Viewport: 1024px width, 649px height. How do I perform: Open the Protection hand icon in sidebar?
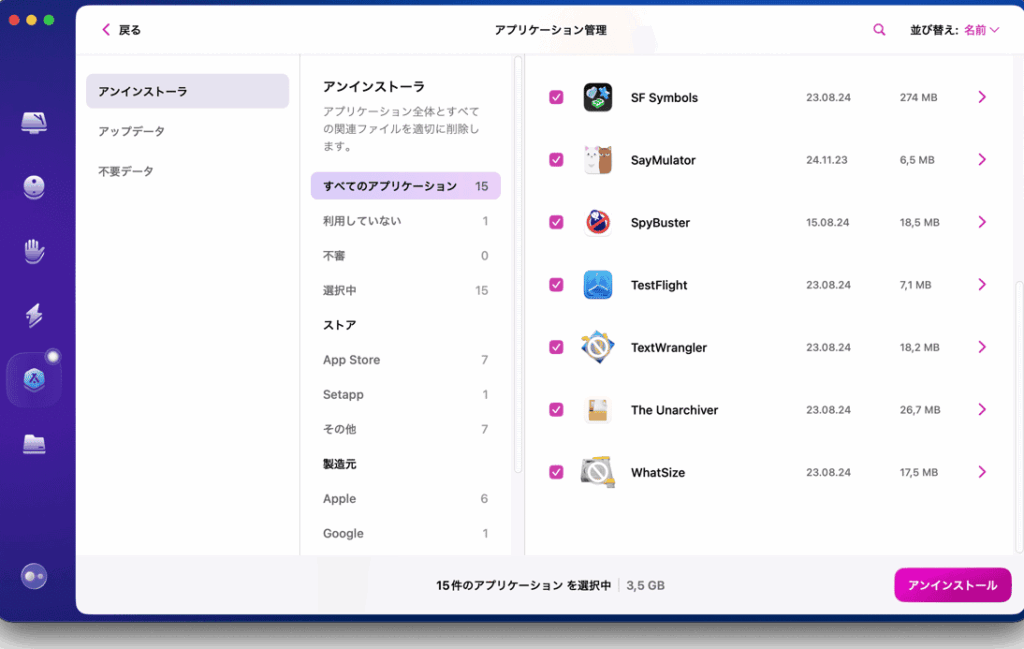tap(34, 251)
